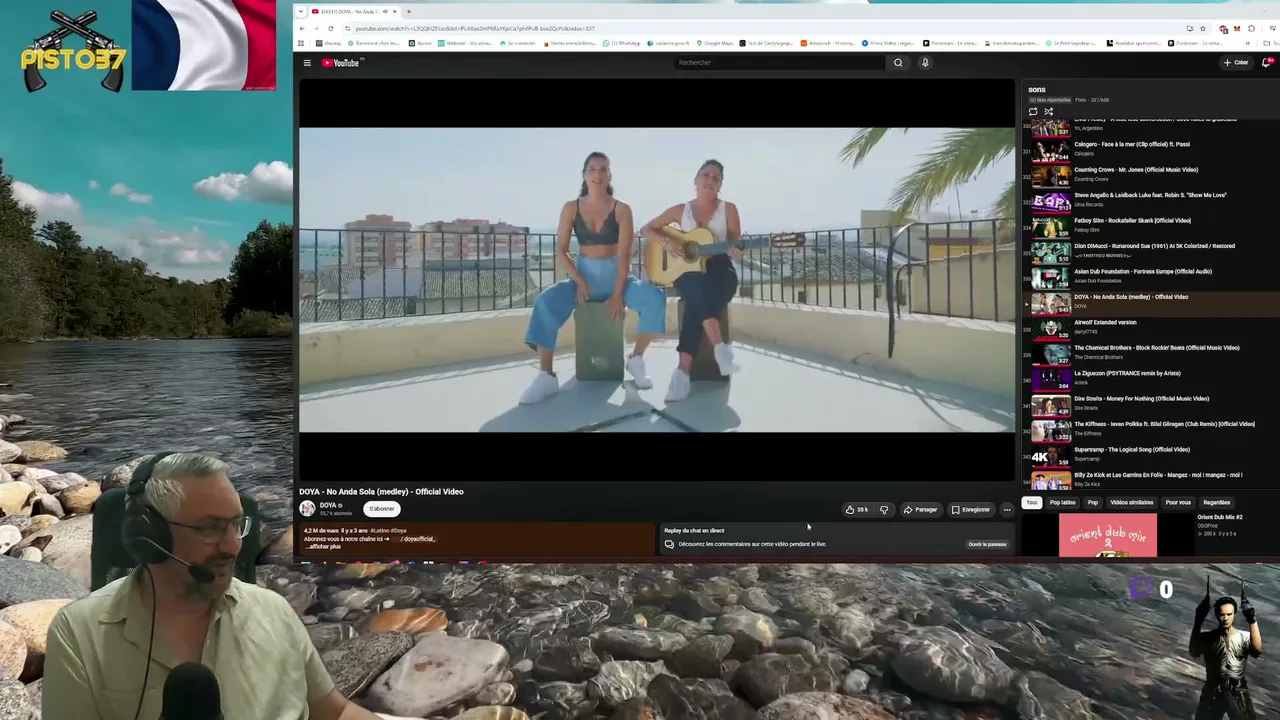
Task: Open YouTube notifications bell
Action: [x=1267, y=62]
